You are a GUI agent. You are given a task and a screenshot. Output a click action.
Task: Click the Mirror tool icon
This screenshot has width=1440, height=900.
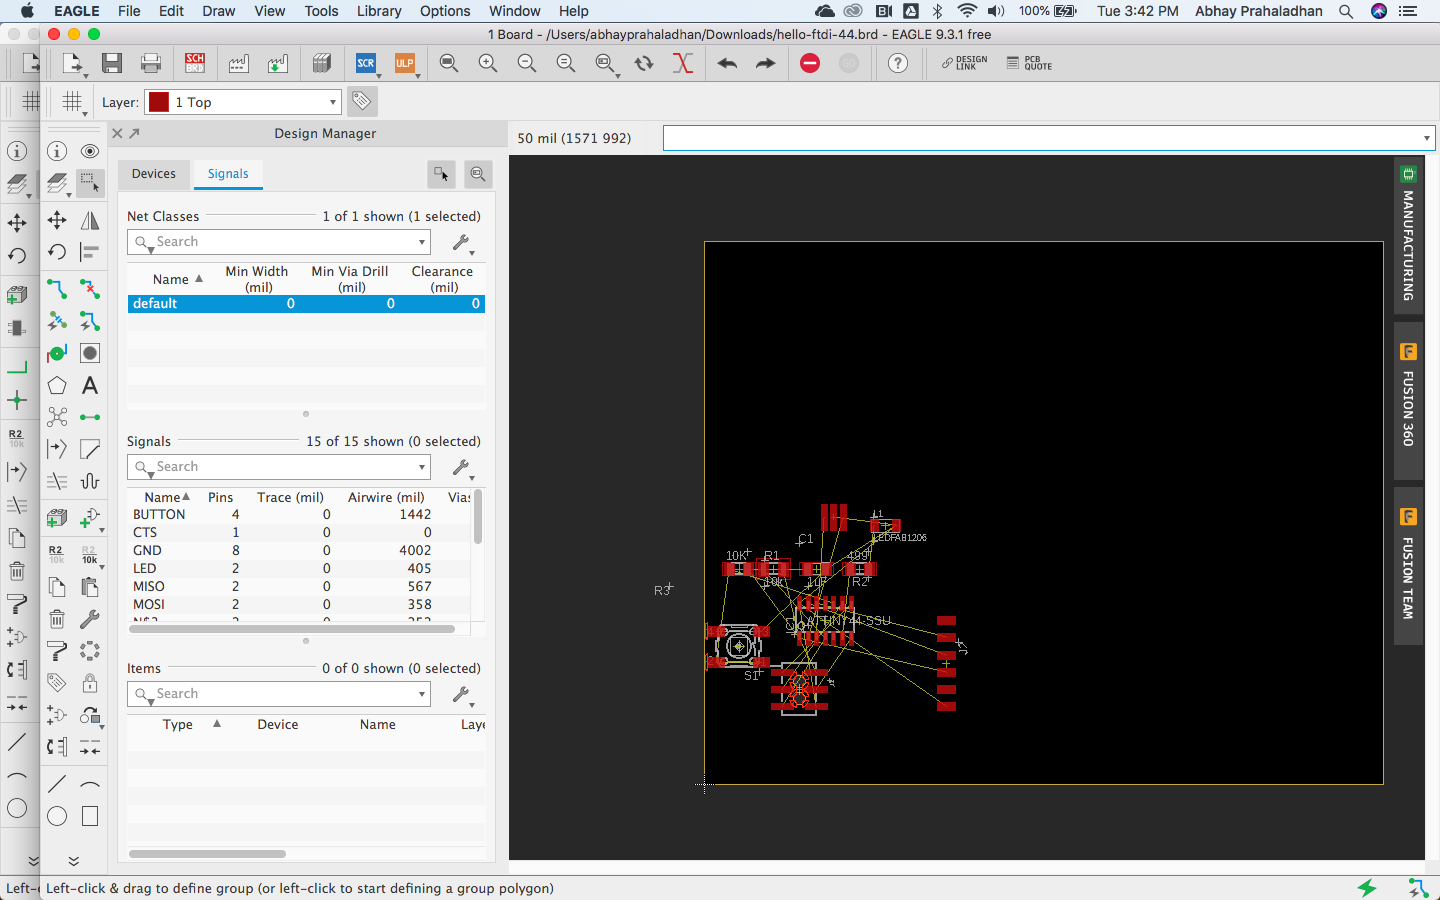coord(90,220)
